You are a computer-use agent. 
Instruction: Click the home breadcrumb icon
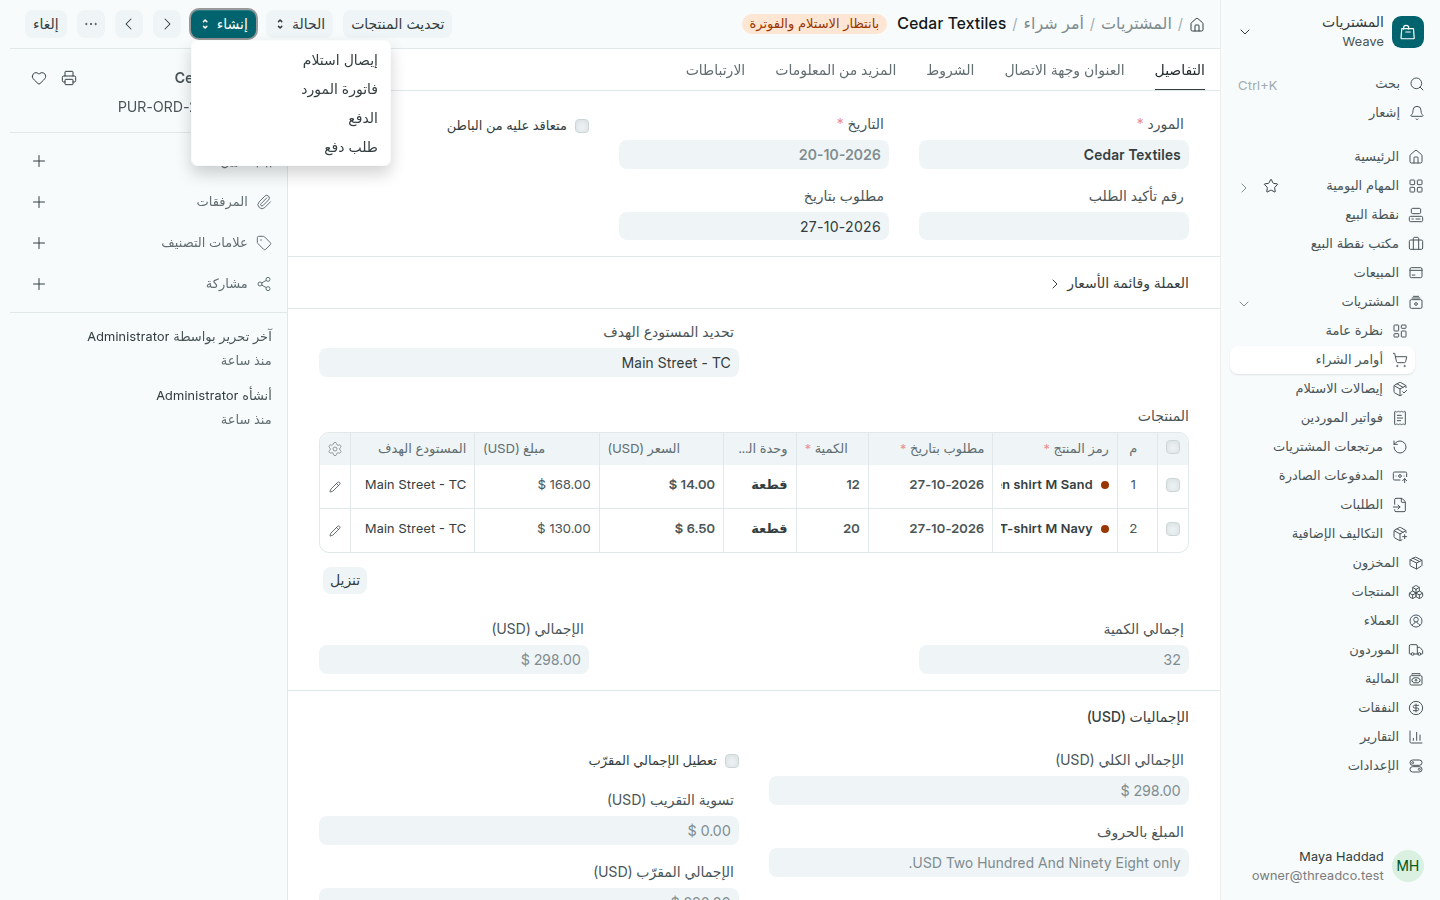coord(1197,24)
